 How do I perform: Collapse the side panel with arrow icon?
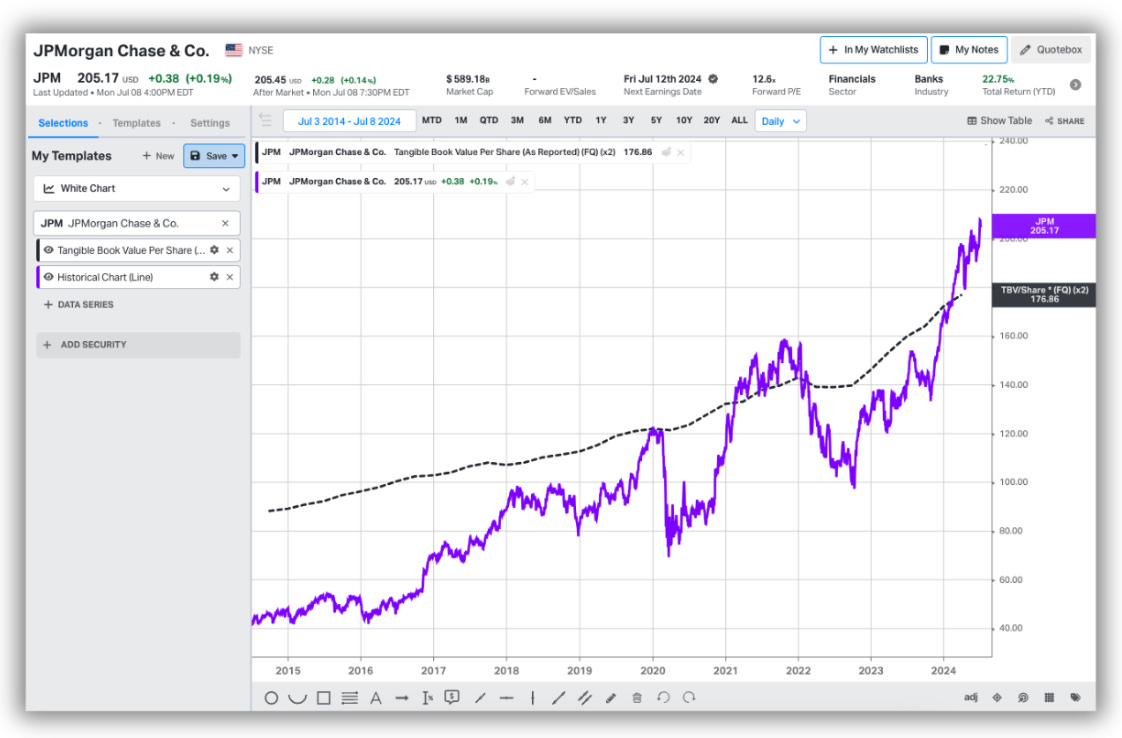click(265, 120)
